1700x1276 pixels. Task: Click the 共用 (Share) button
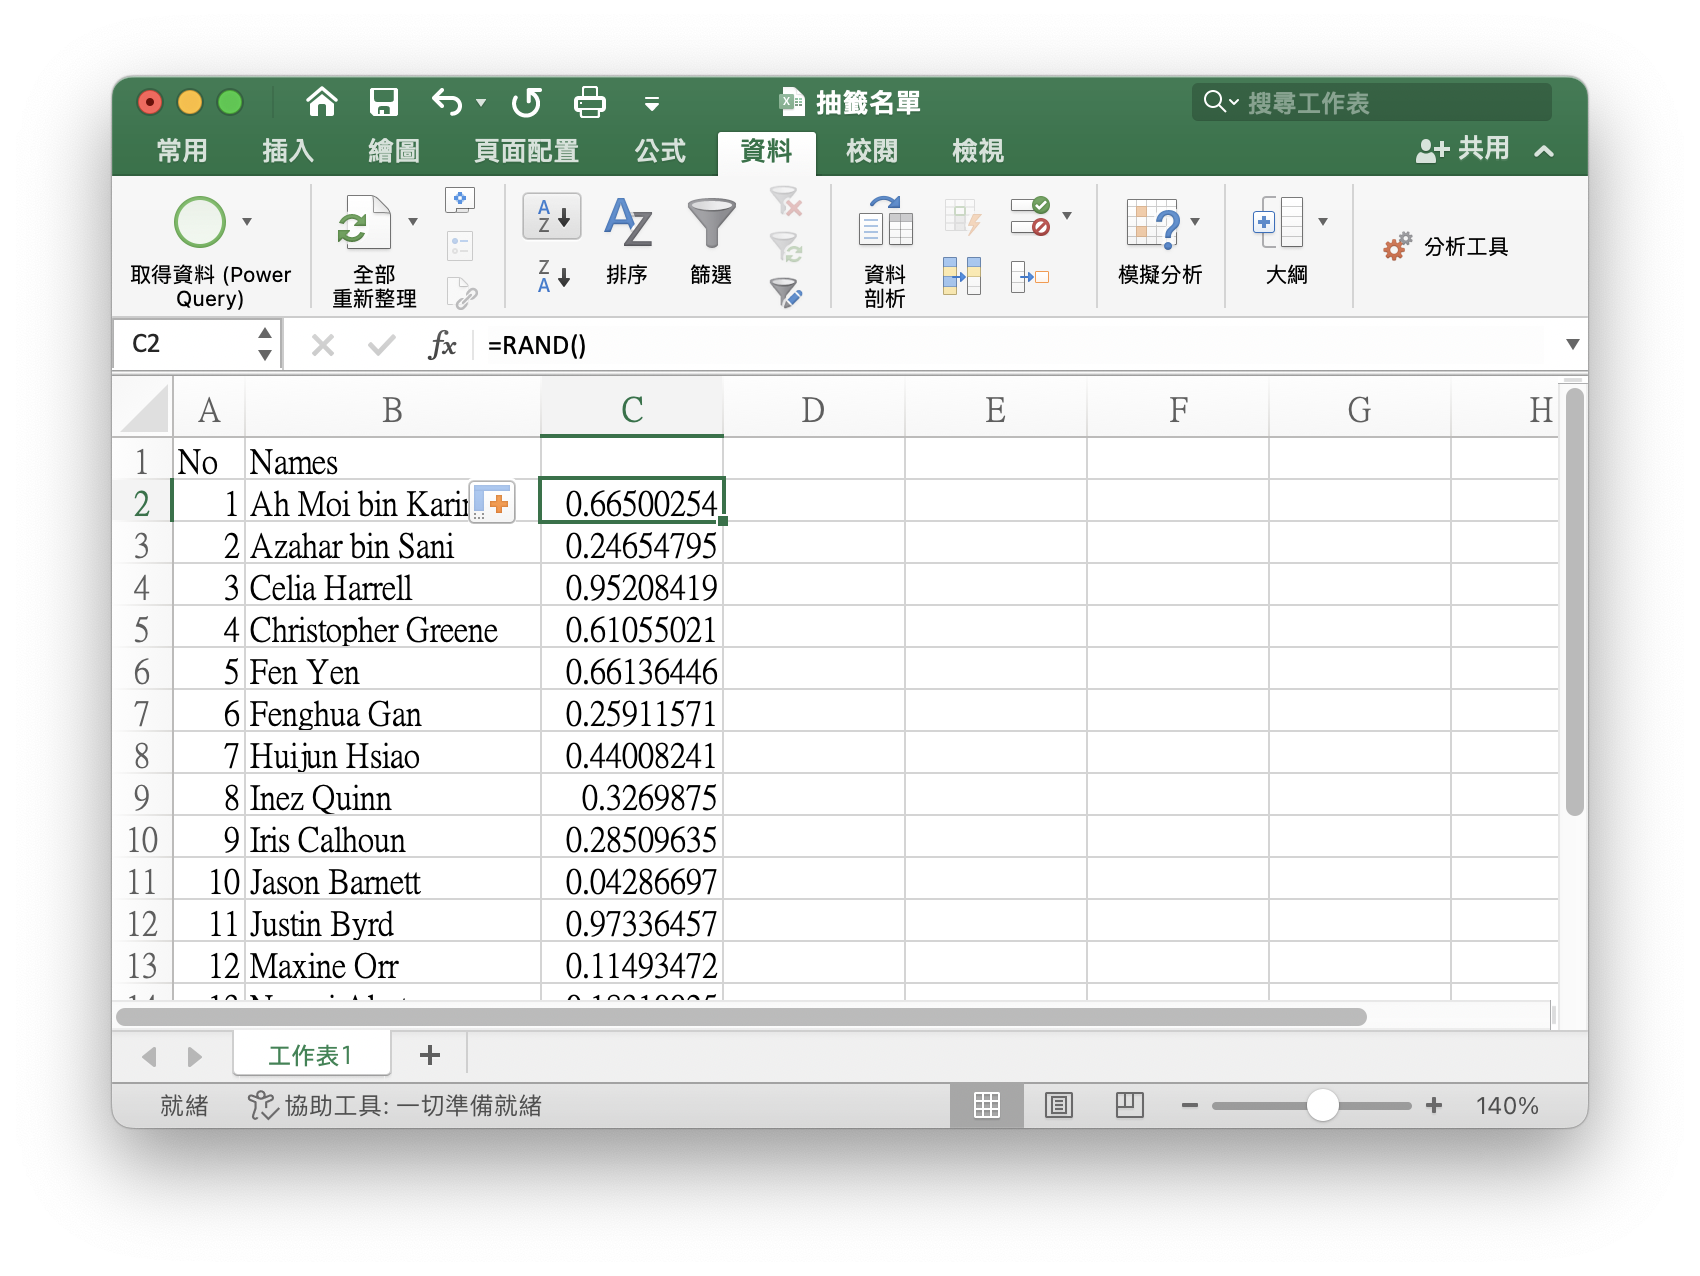pyautogui.click(x=1462, y=149)
